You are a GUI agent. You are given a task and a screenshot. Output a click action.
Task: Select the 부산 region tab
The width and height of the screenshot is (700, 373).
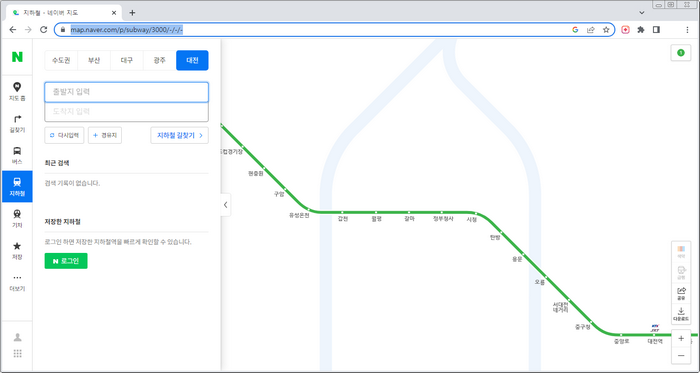pyautogui.click(x=94, y=60)
